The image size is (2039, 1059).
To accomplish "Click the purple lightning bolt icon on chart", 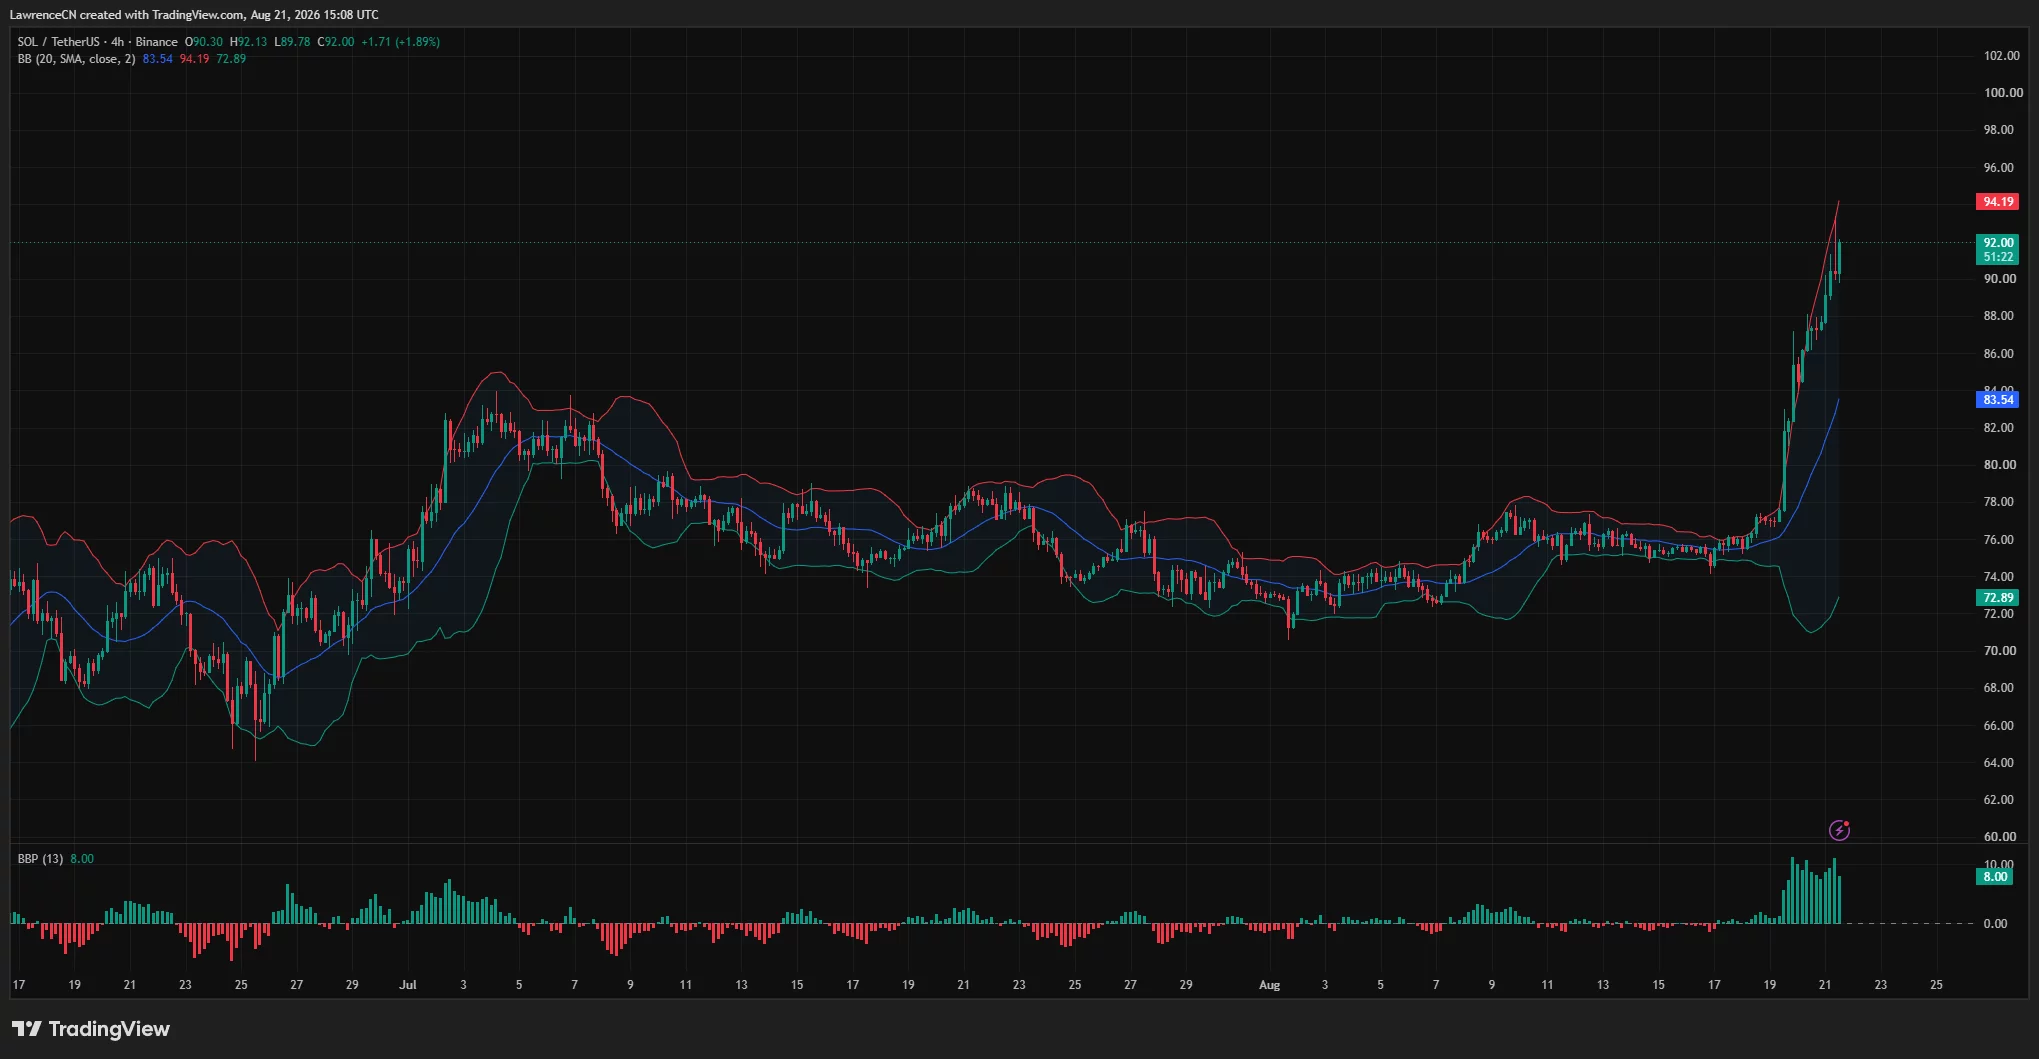I will coord(1839,830).
